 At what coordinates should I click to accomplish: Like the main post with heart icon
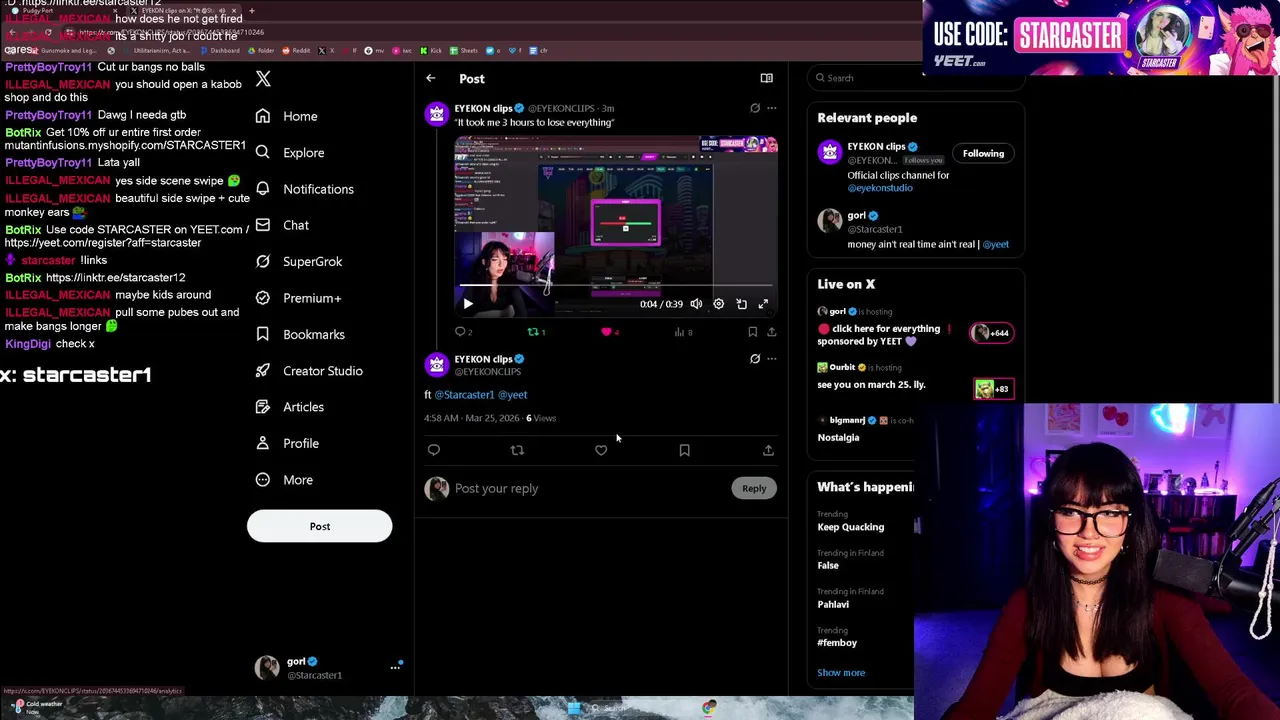point(601,450)
